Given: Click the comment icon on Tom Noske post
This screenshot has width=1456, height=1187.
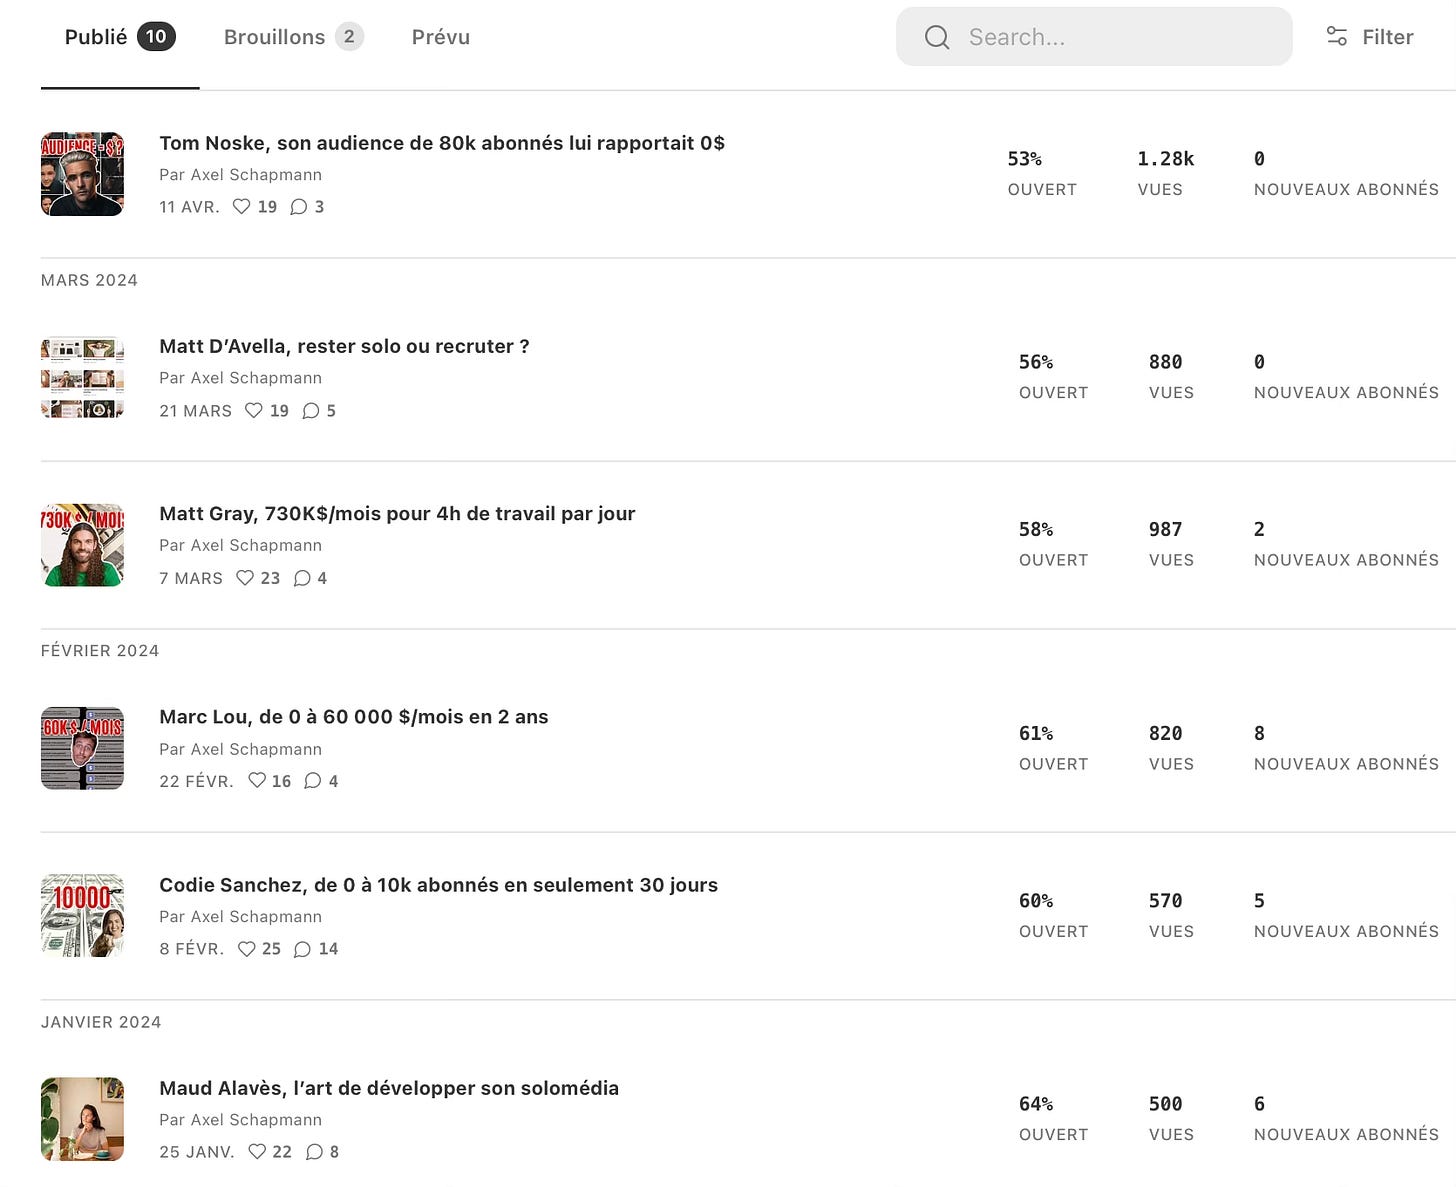Looking at the screenshot, I should coord(299,207).
